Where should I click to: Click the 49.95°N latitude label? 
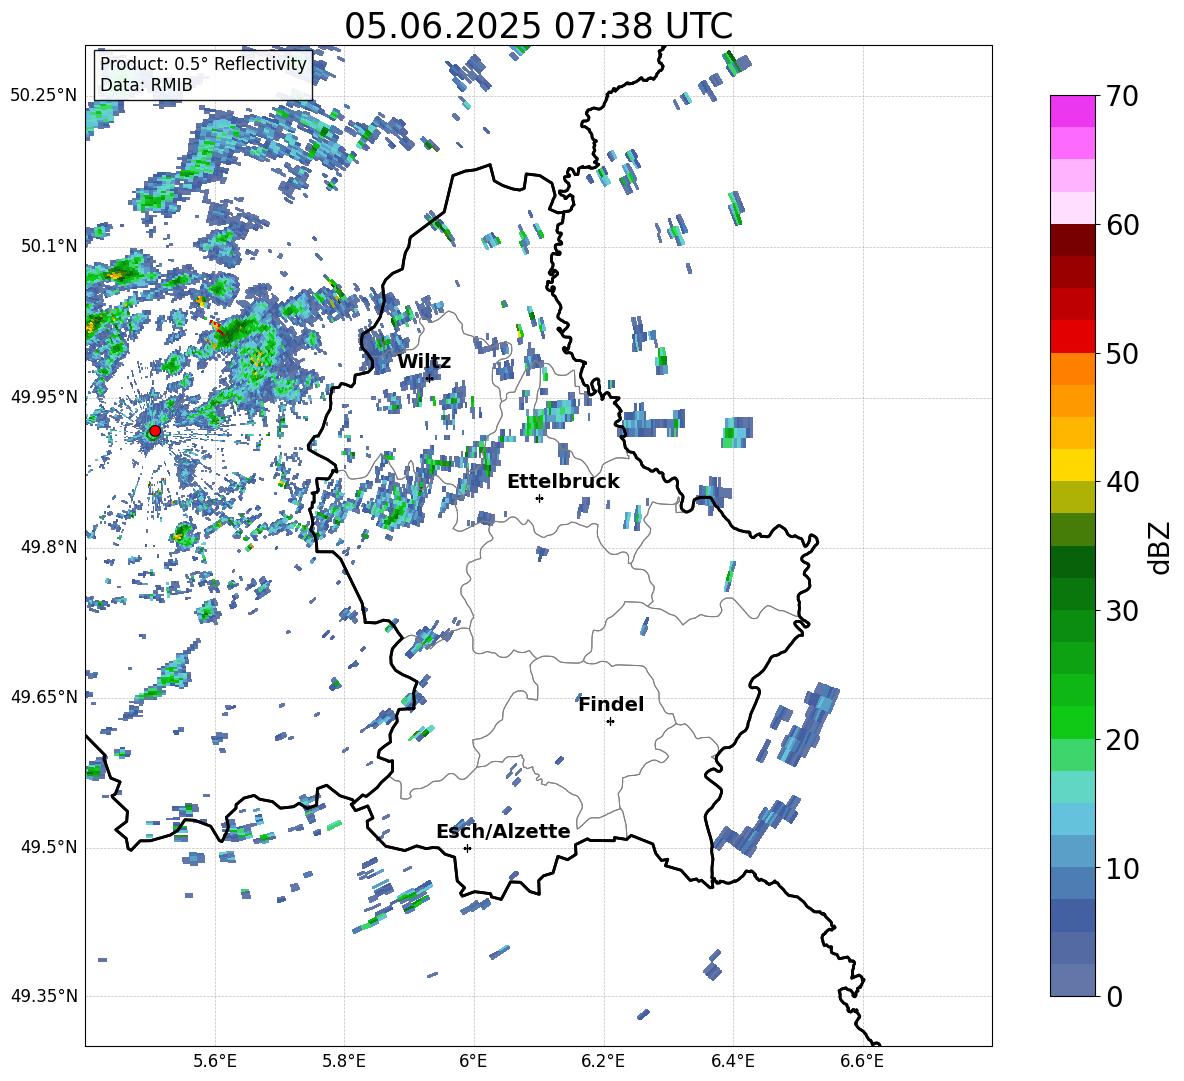[x=44, y=396]
